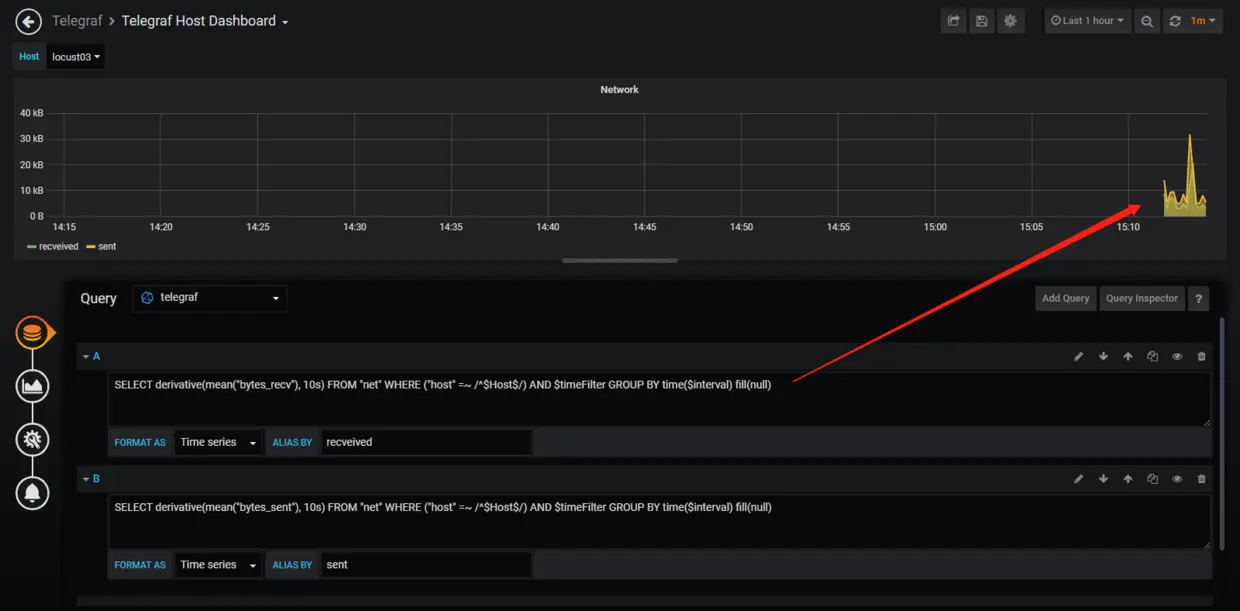Share the dashboard via share icon

coord(954,21)
